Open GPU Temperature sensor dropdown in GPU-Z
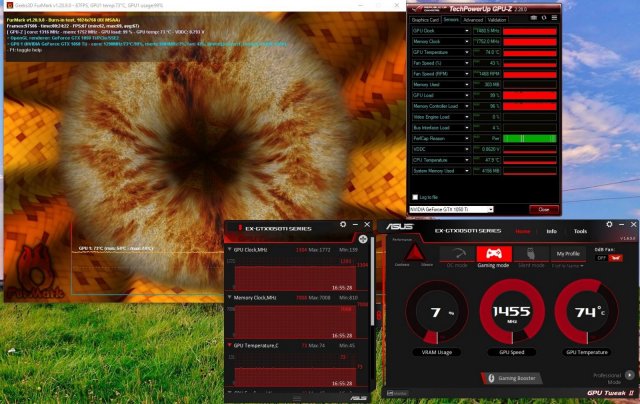 tap(467, 52)
